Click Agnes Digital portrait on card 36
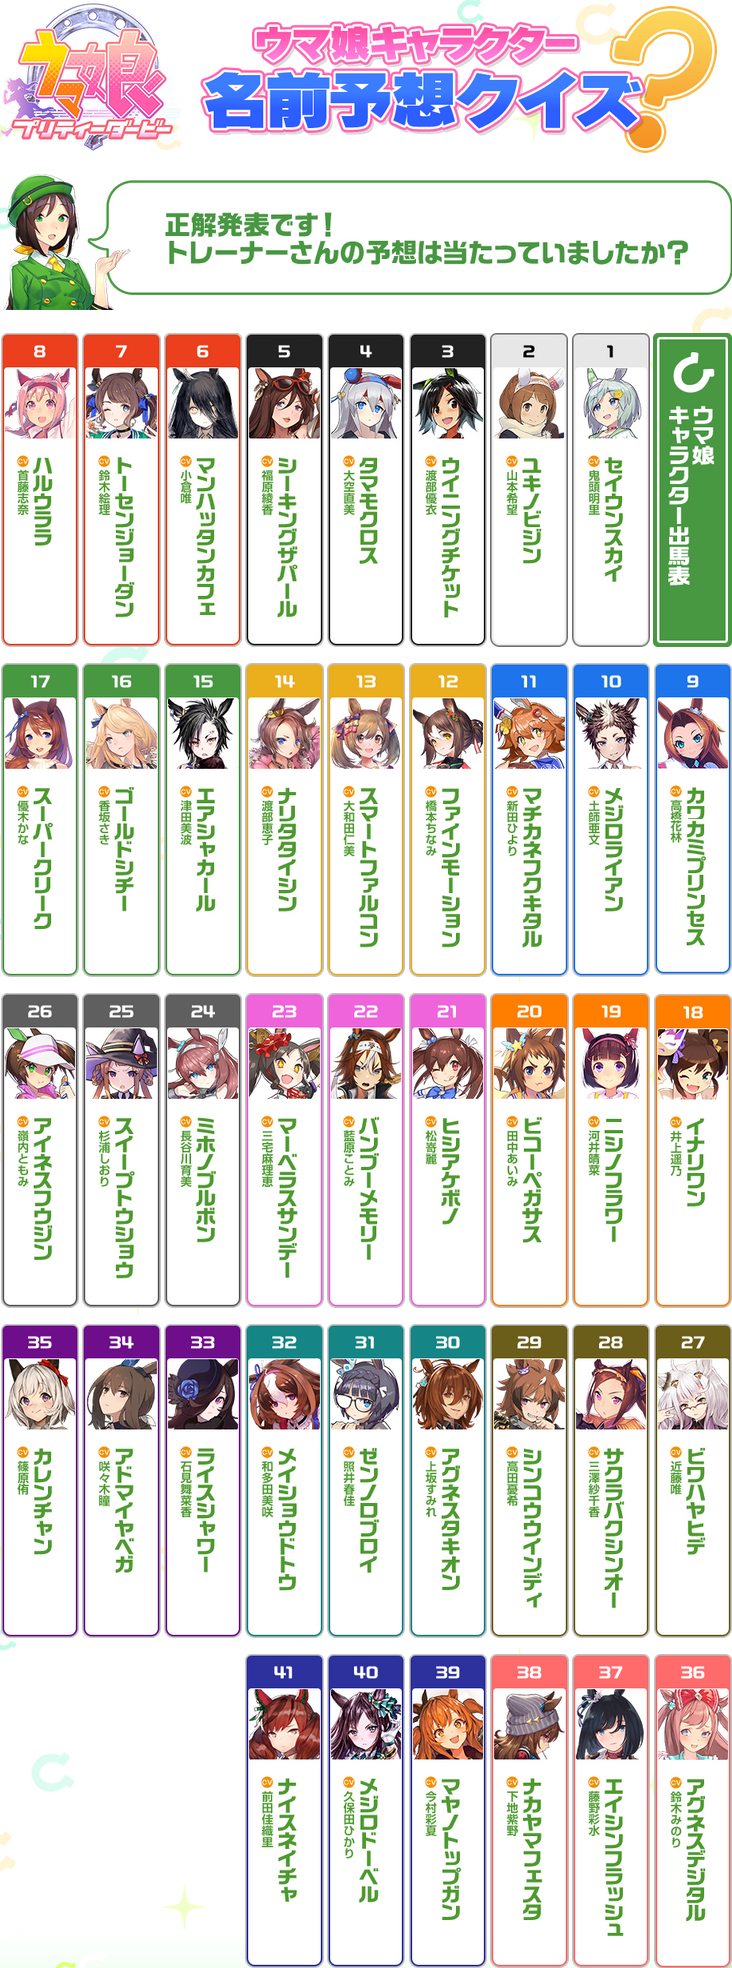Image resolution: width=732 pixels, height=1968 pixels. [x=692, y=1724]
